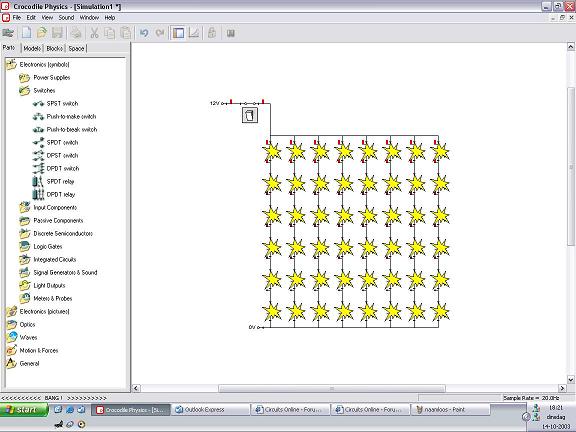Expand the Input Components folder

[x=25, y=208]
